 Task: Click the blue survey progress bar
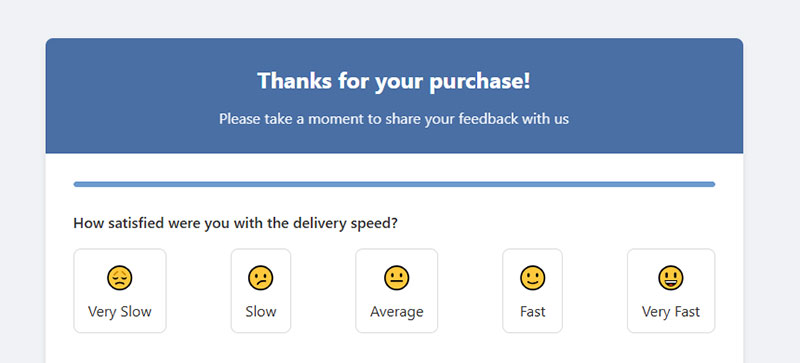click(394, 184)
